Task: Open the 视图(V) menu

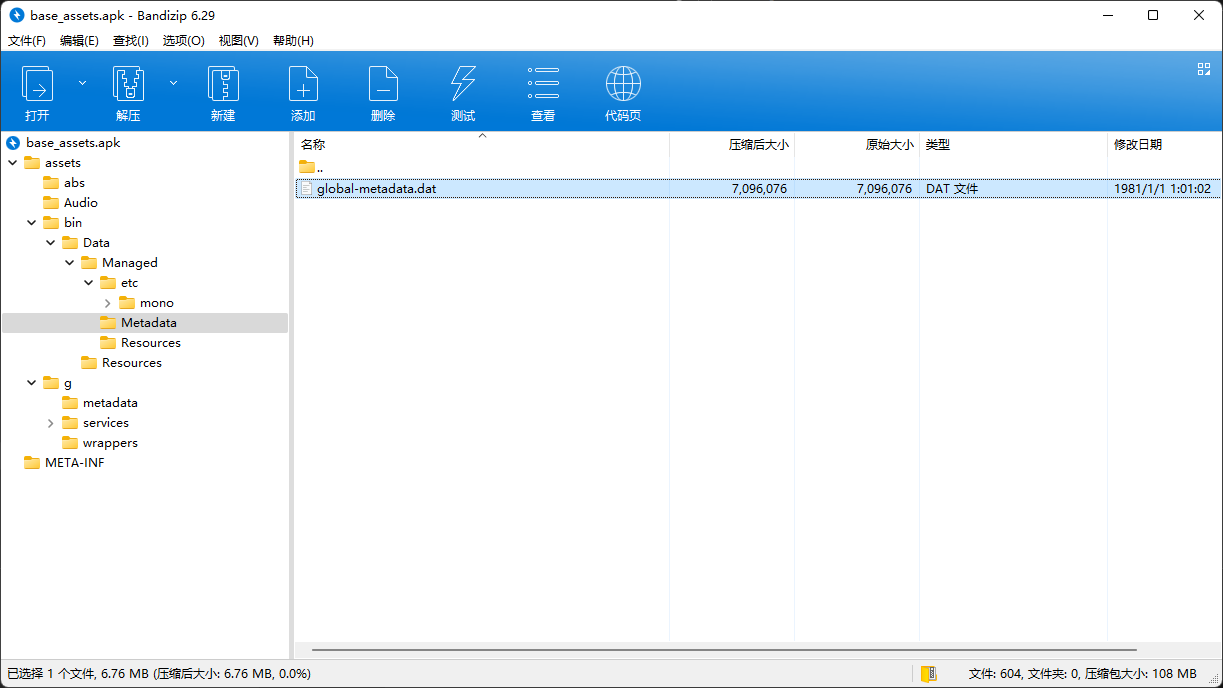Action: (x=238, y=41)
